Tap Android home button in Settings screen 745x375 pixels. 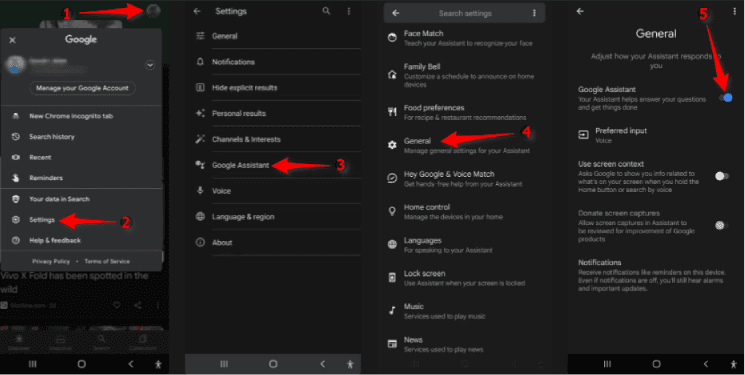coord(273,364)
